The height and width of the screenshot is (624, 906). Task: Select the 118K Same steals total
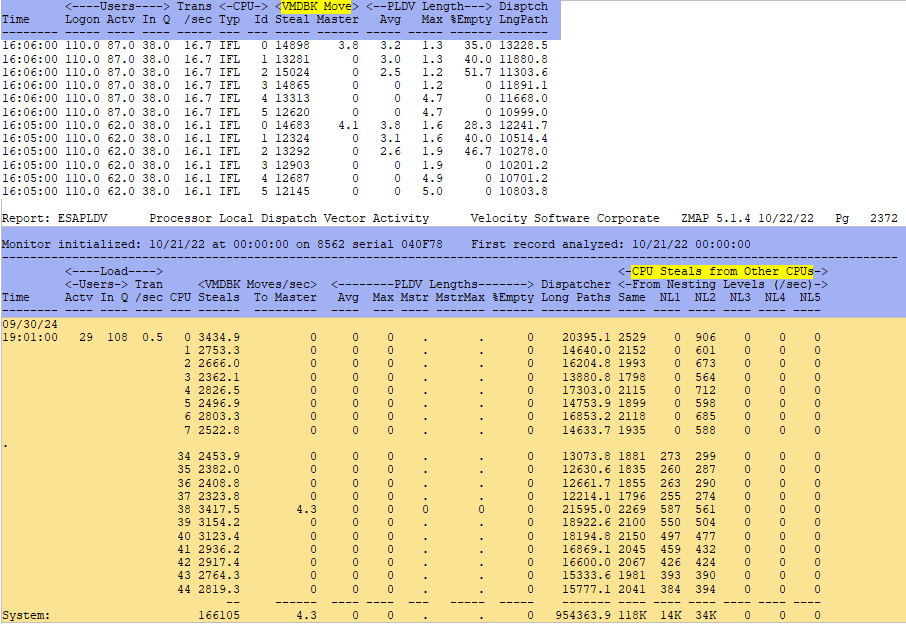click(632, 616)
